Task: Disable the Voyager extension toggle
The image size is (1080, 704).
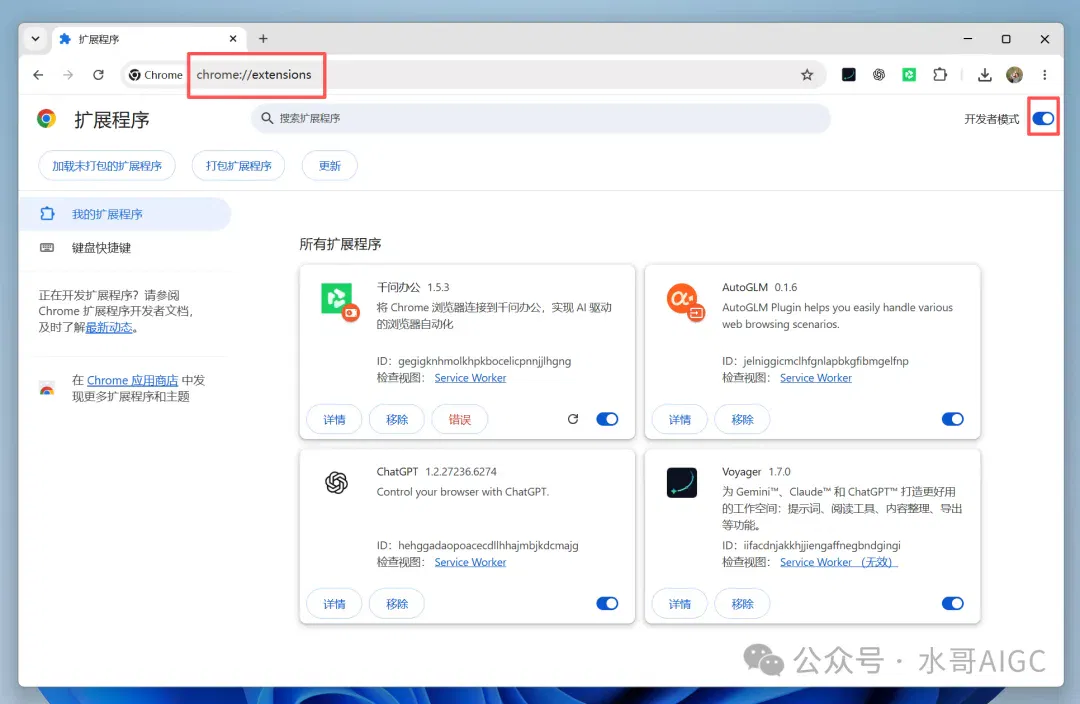Action: coord(953,603)
